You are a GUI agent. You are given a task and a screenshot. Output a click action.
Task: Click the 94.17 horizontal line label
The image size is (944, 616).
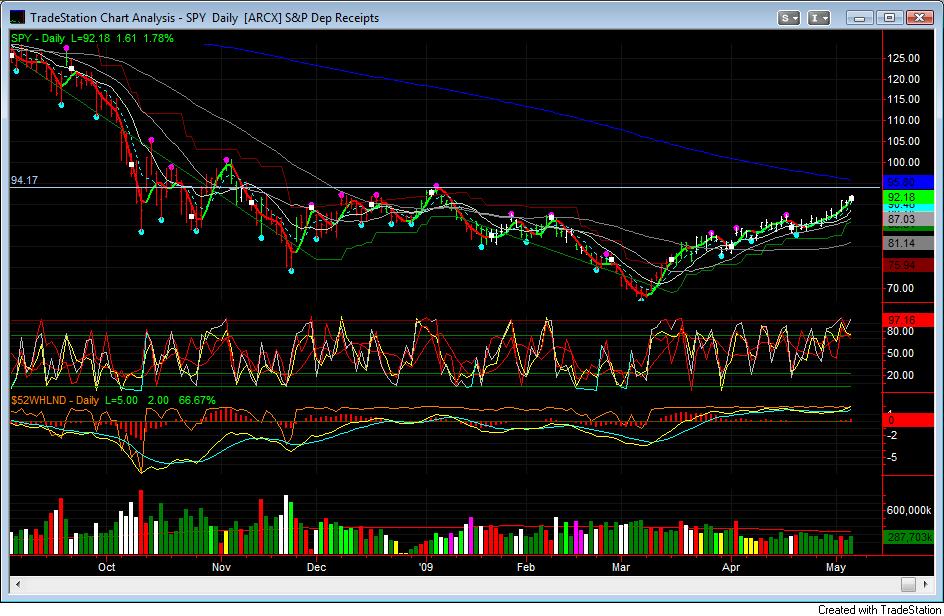click(24, 180)
